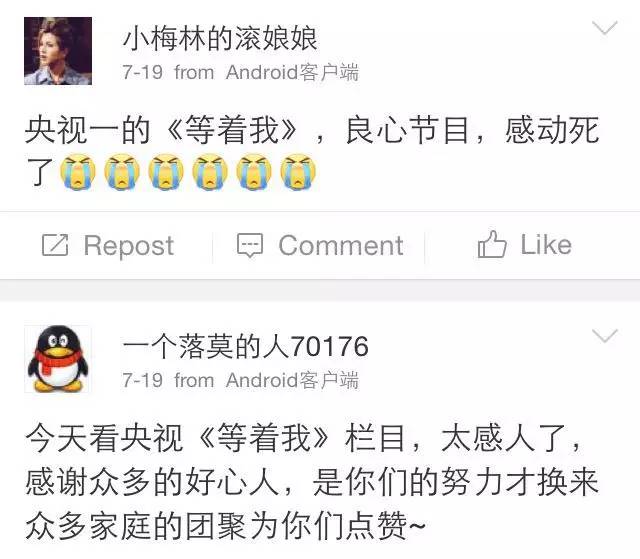
Task: Click the thumbs-up Like icon
Action: point(492,244)
